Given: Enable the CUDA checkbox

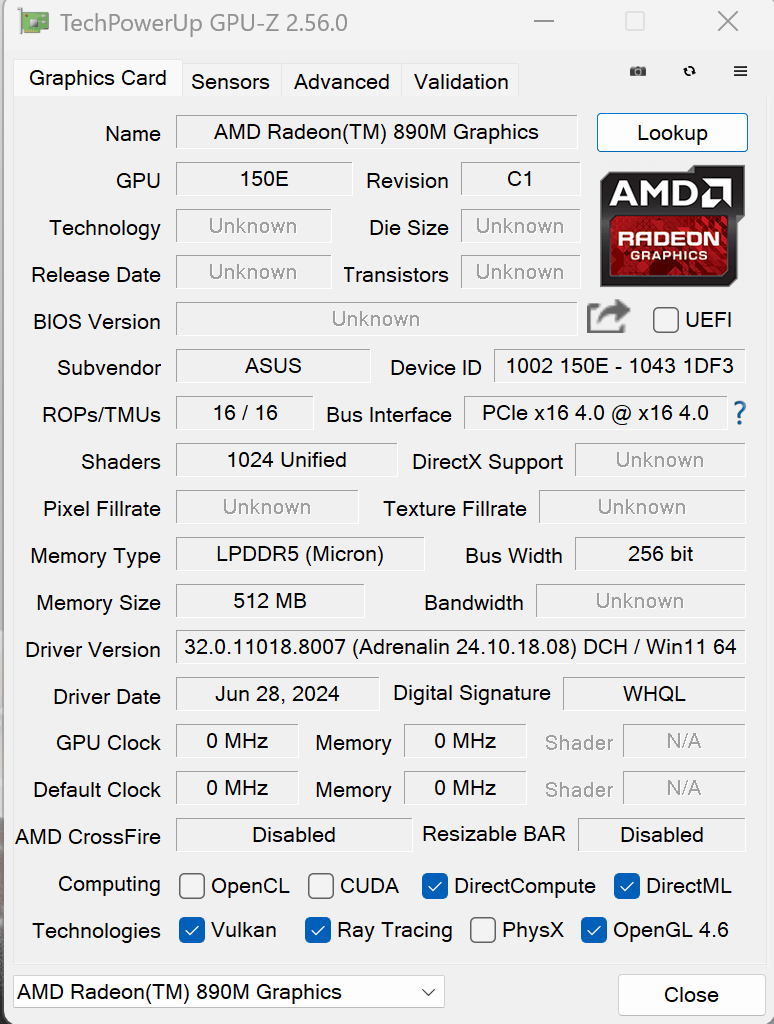Looking at the screenshot, I should point(324,886).
